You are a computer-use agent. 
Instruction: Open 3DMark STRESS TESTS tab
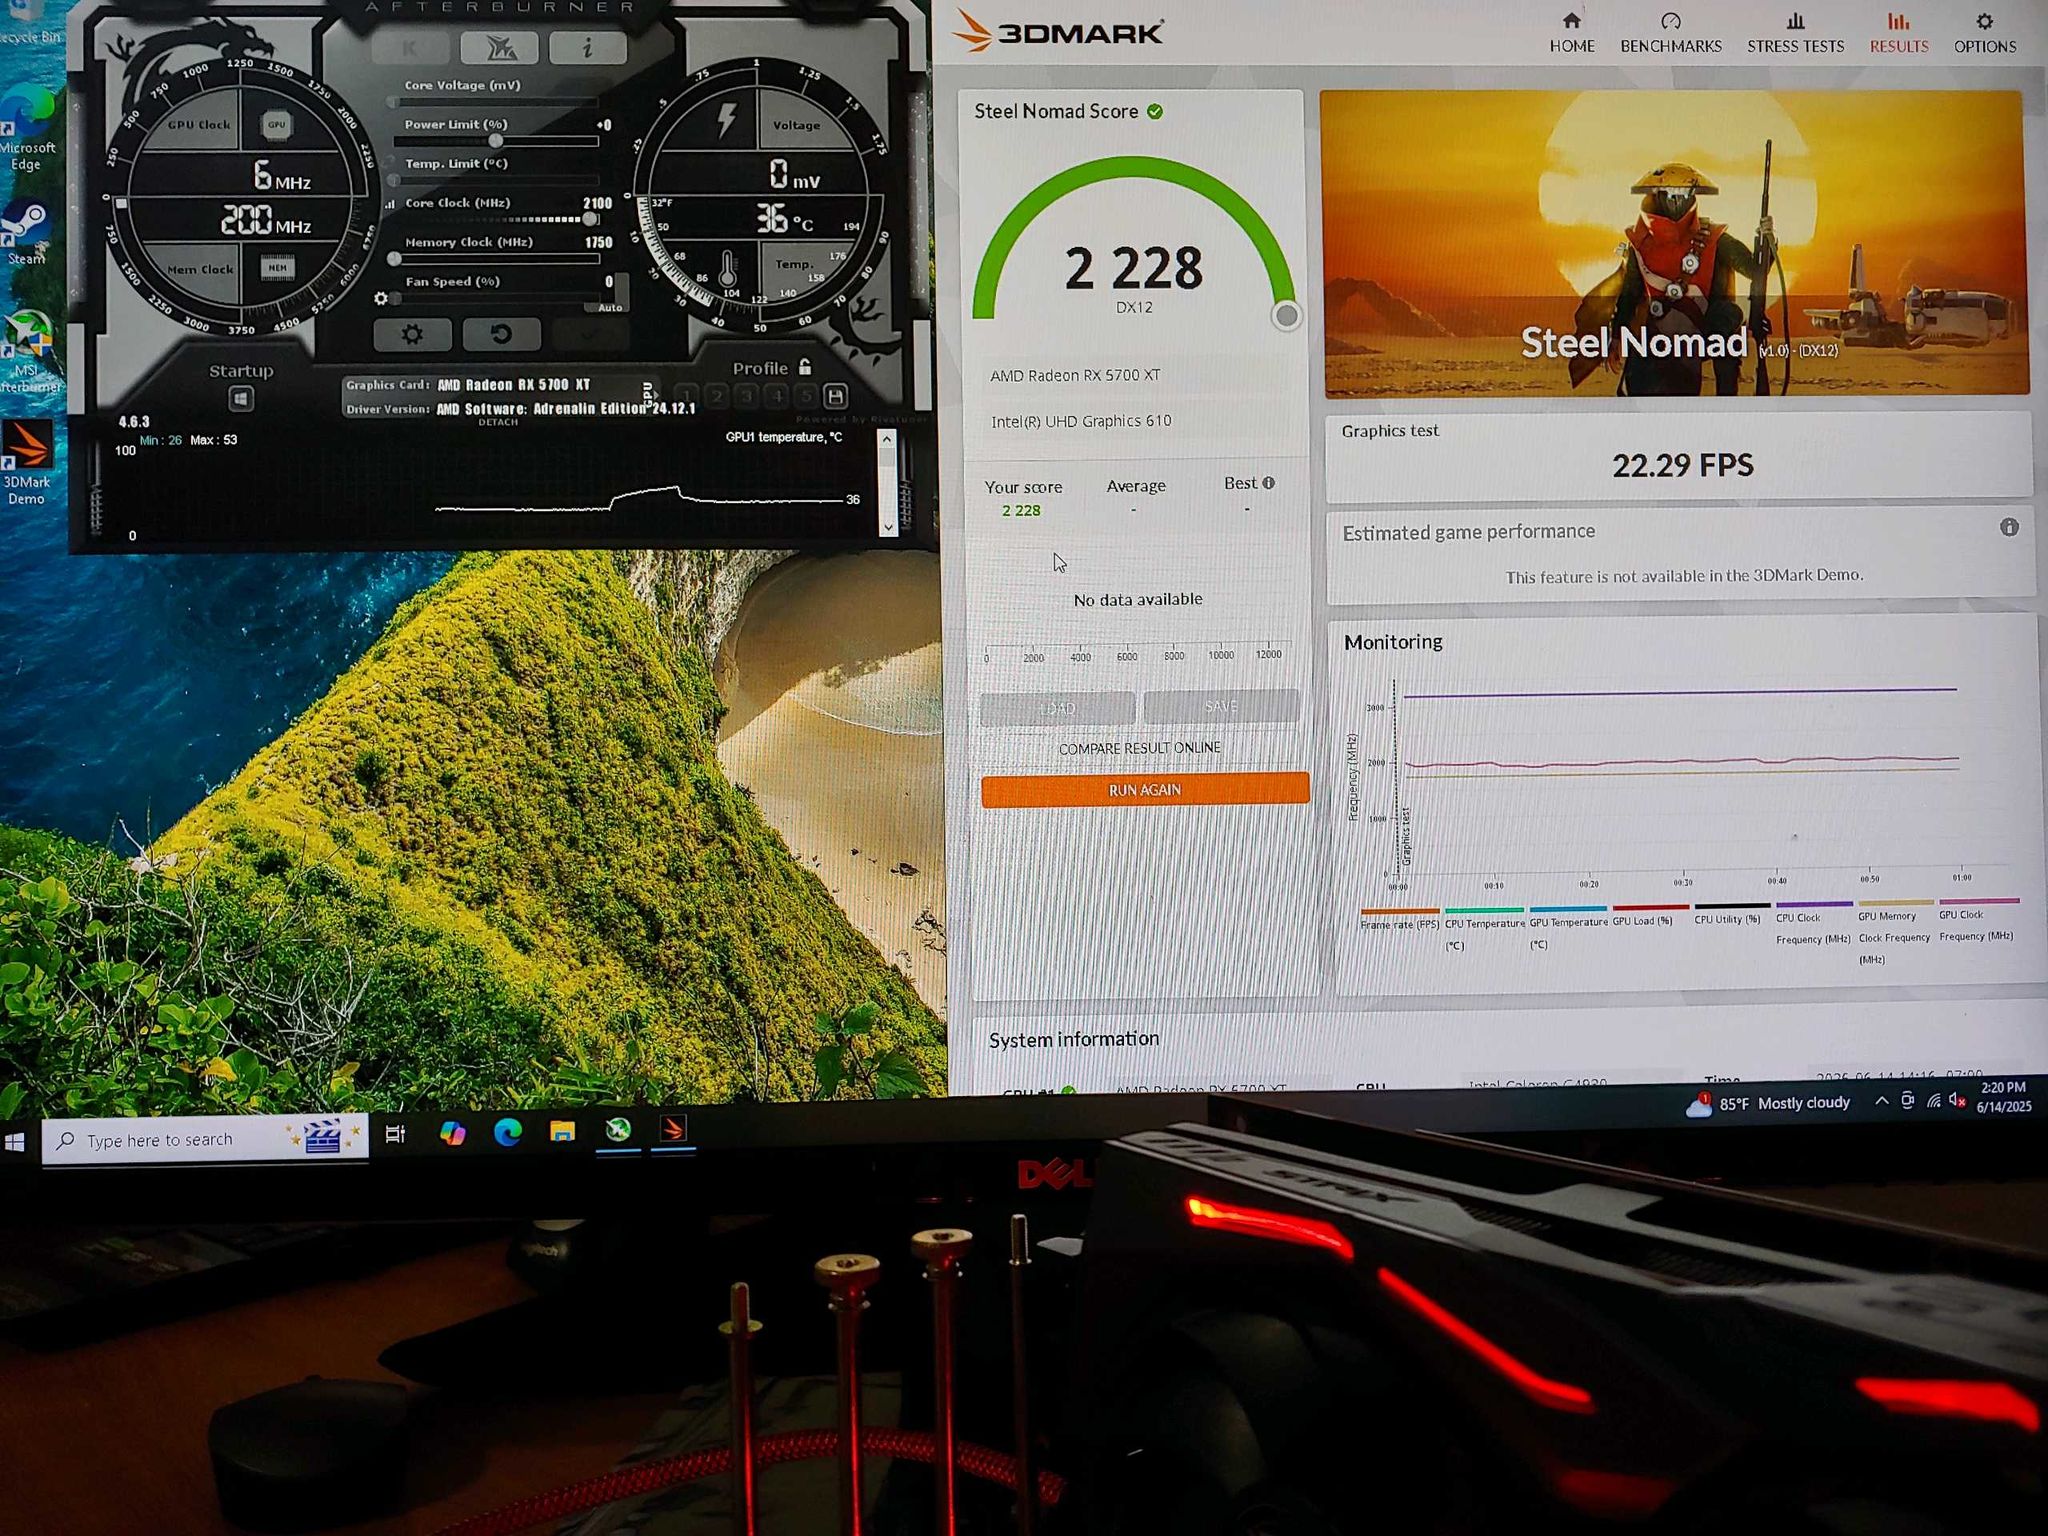pos(1795,33)
